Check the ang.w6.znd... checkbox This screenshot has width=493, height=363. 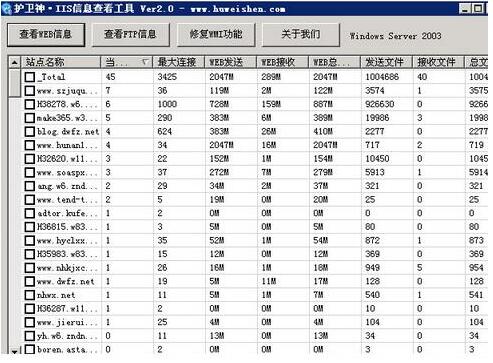30,186
